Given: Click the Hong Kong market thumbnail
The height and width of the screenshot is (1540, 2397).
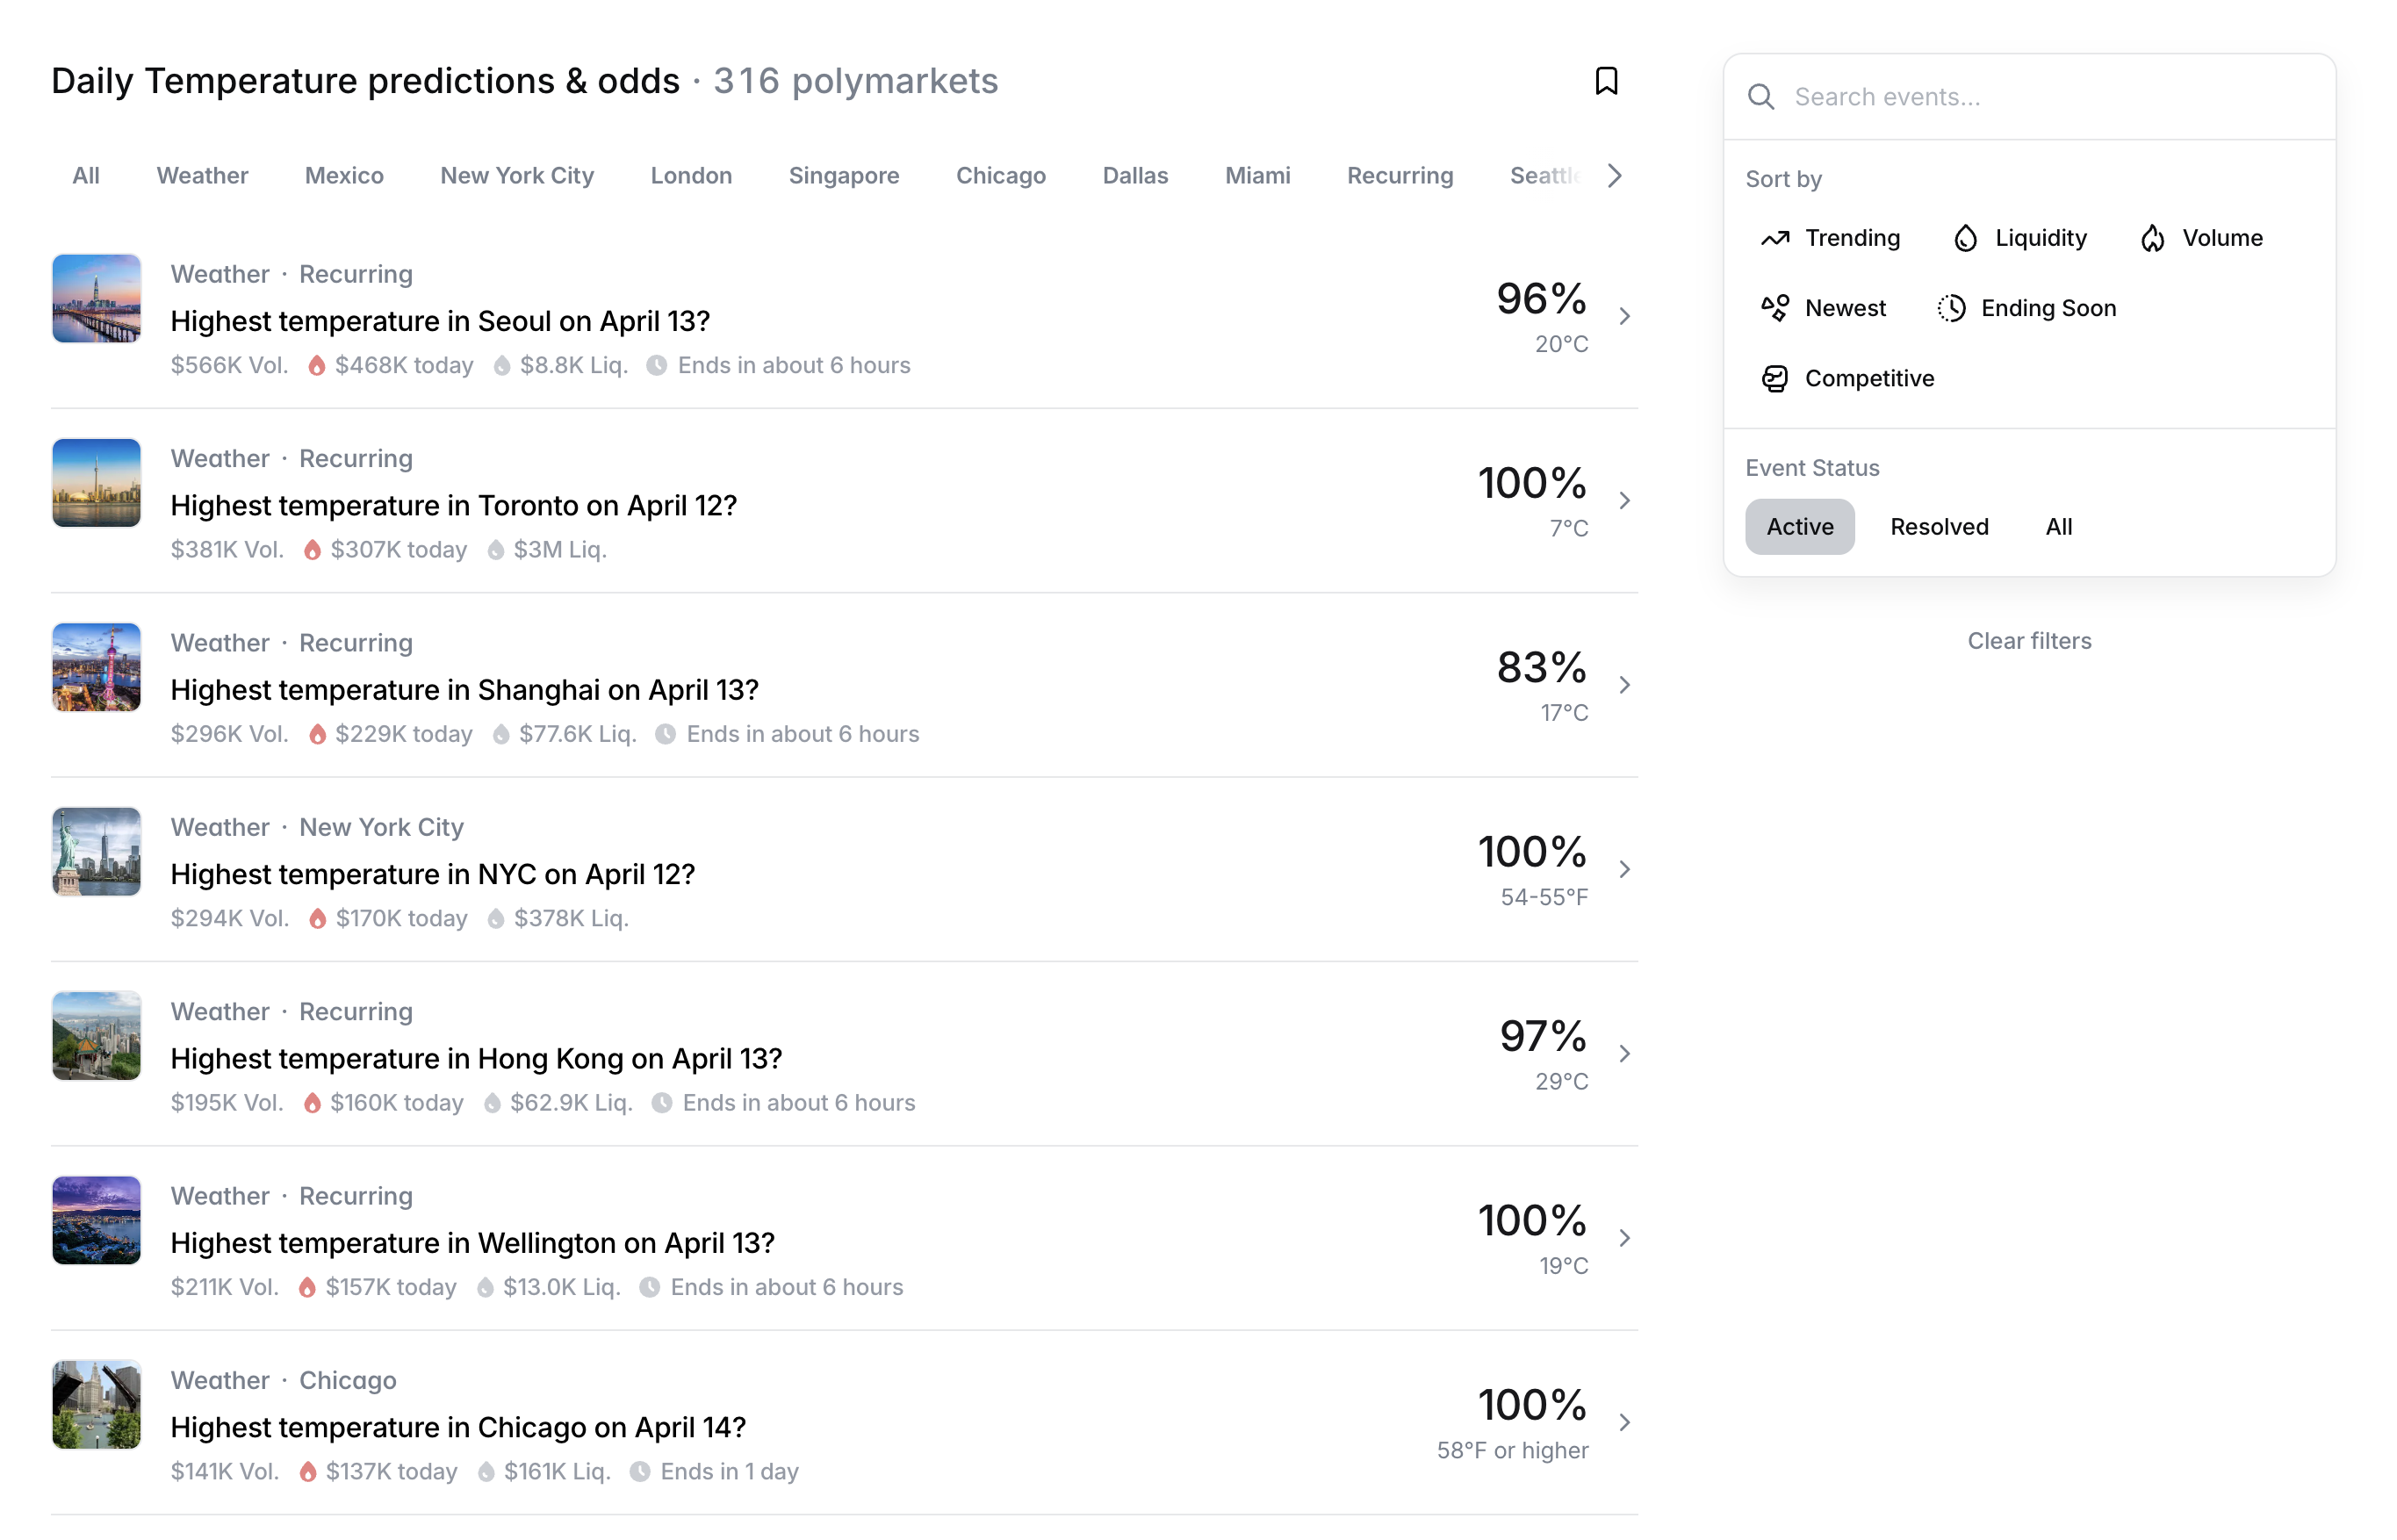Looking at the screenshot, I should [96, 1036].
